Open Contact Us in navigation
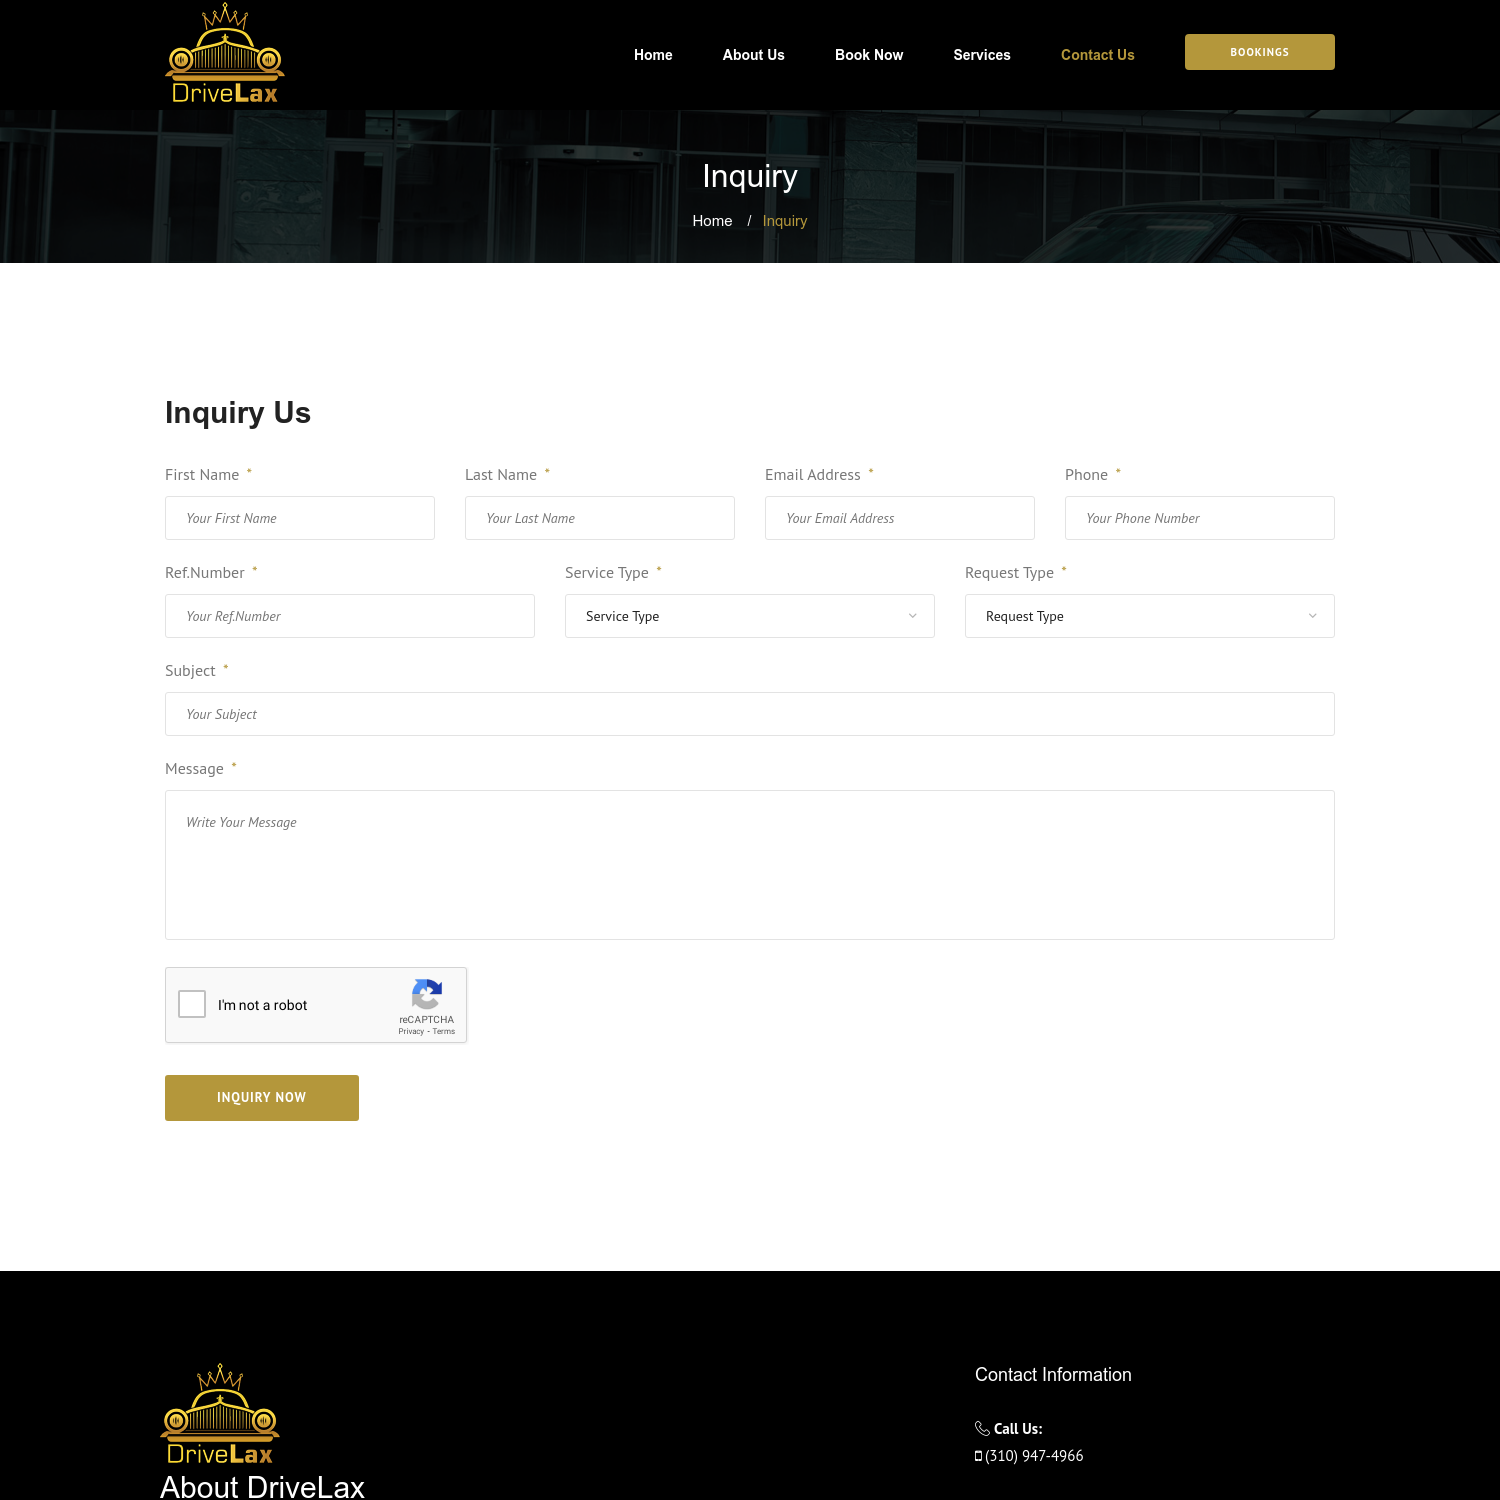 (1097, 55)
